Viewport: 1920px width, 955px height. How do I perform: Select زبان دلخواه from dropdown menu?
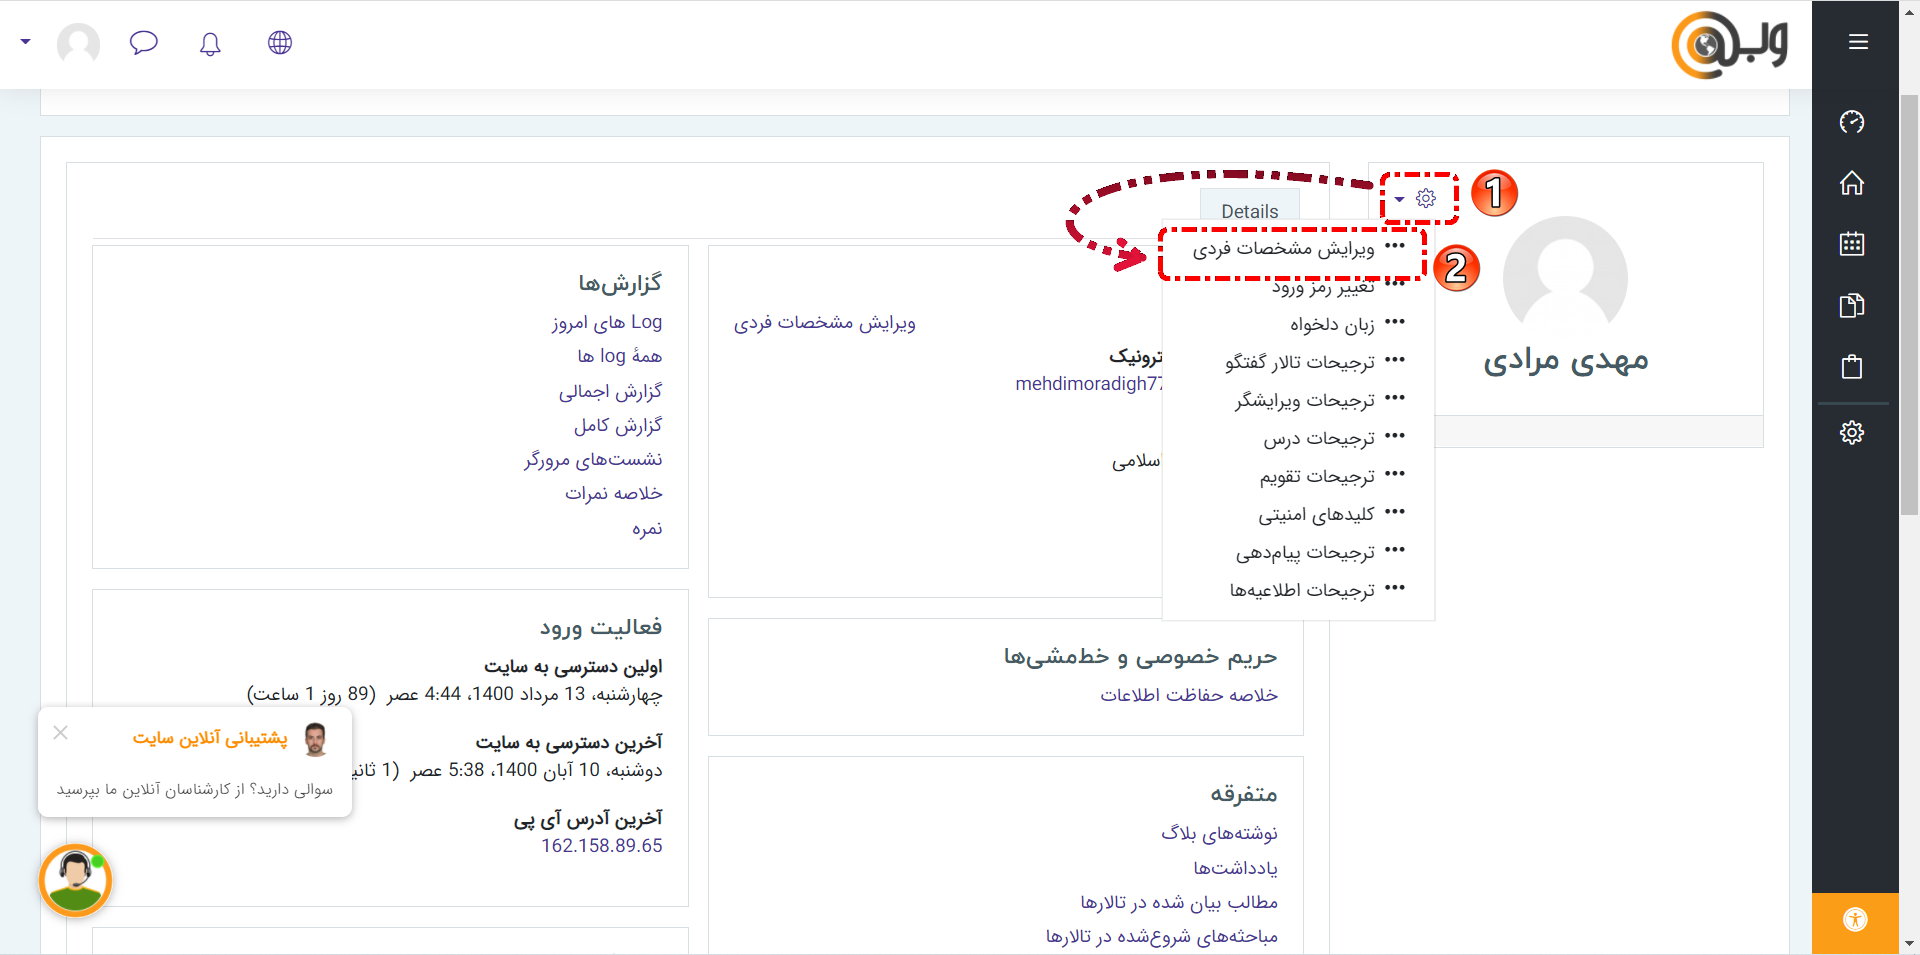click(1331, 325)
